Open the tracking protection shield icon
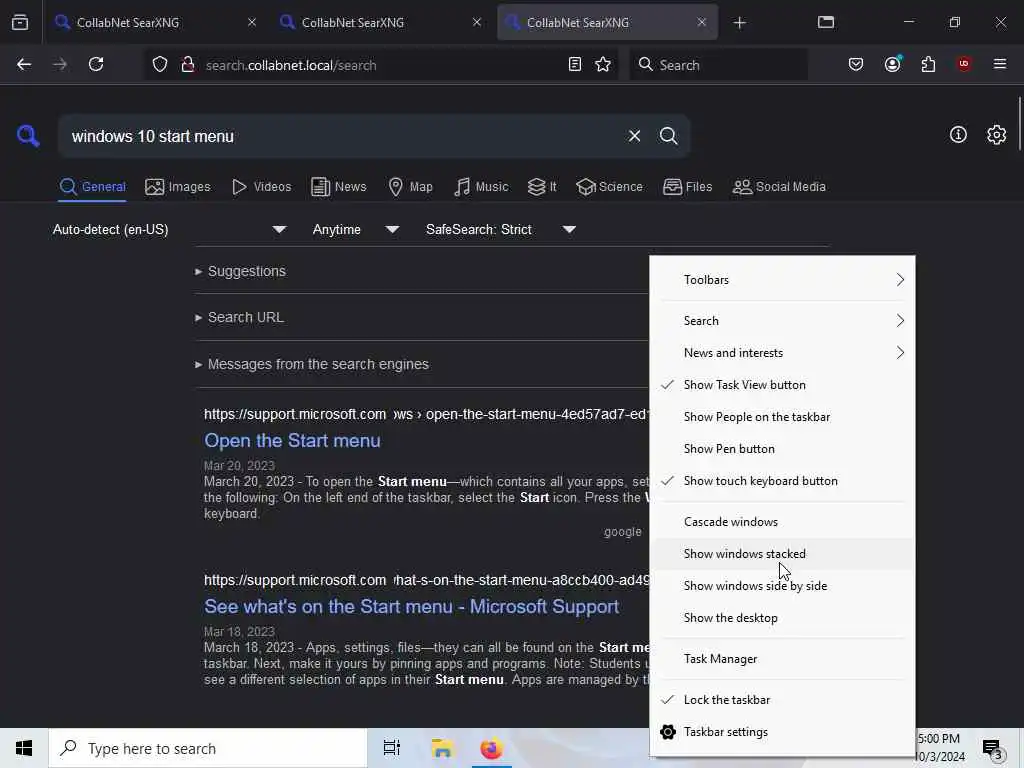1024x768 pixels. point(160,65)
